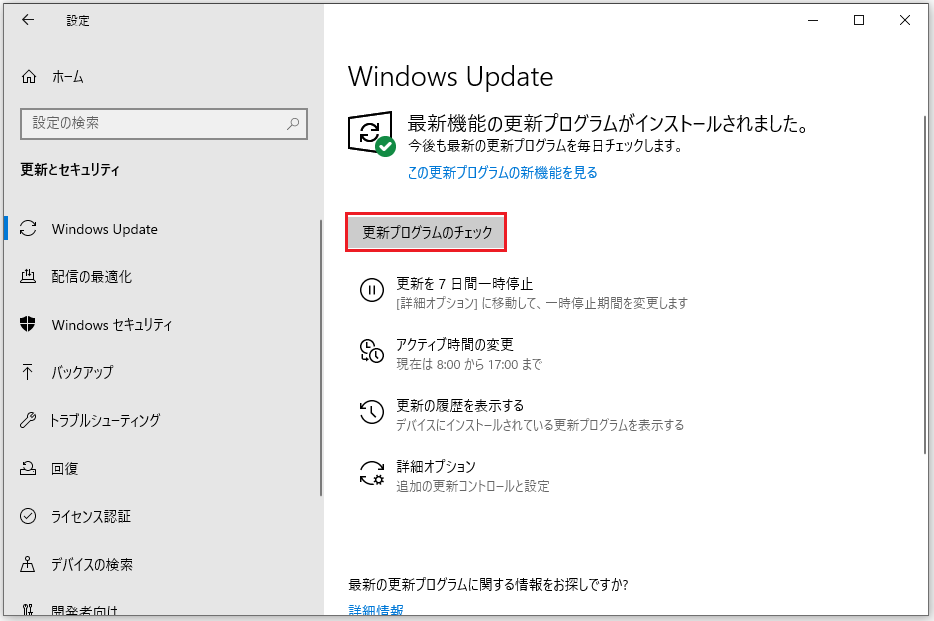Click the pause updates circle icon
Screen dimensions: 934x621
coord(371,290)
